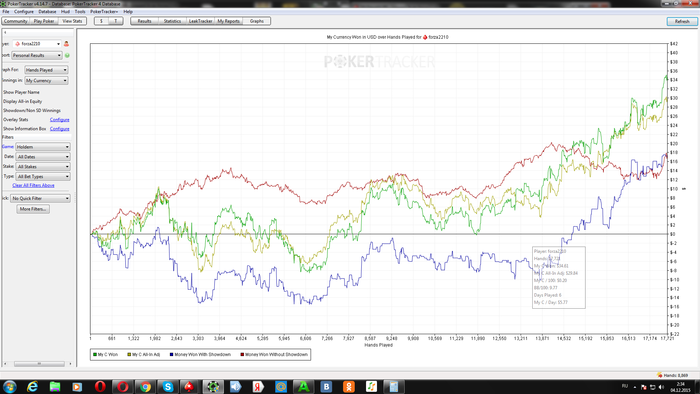Click RU language indicator in tray
700x394 pixels.
[x=625, y=386]
